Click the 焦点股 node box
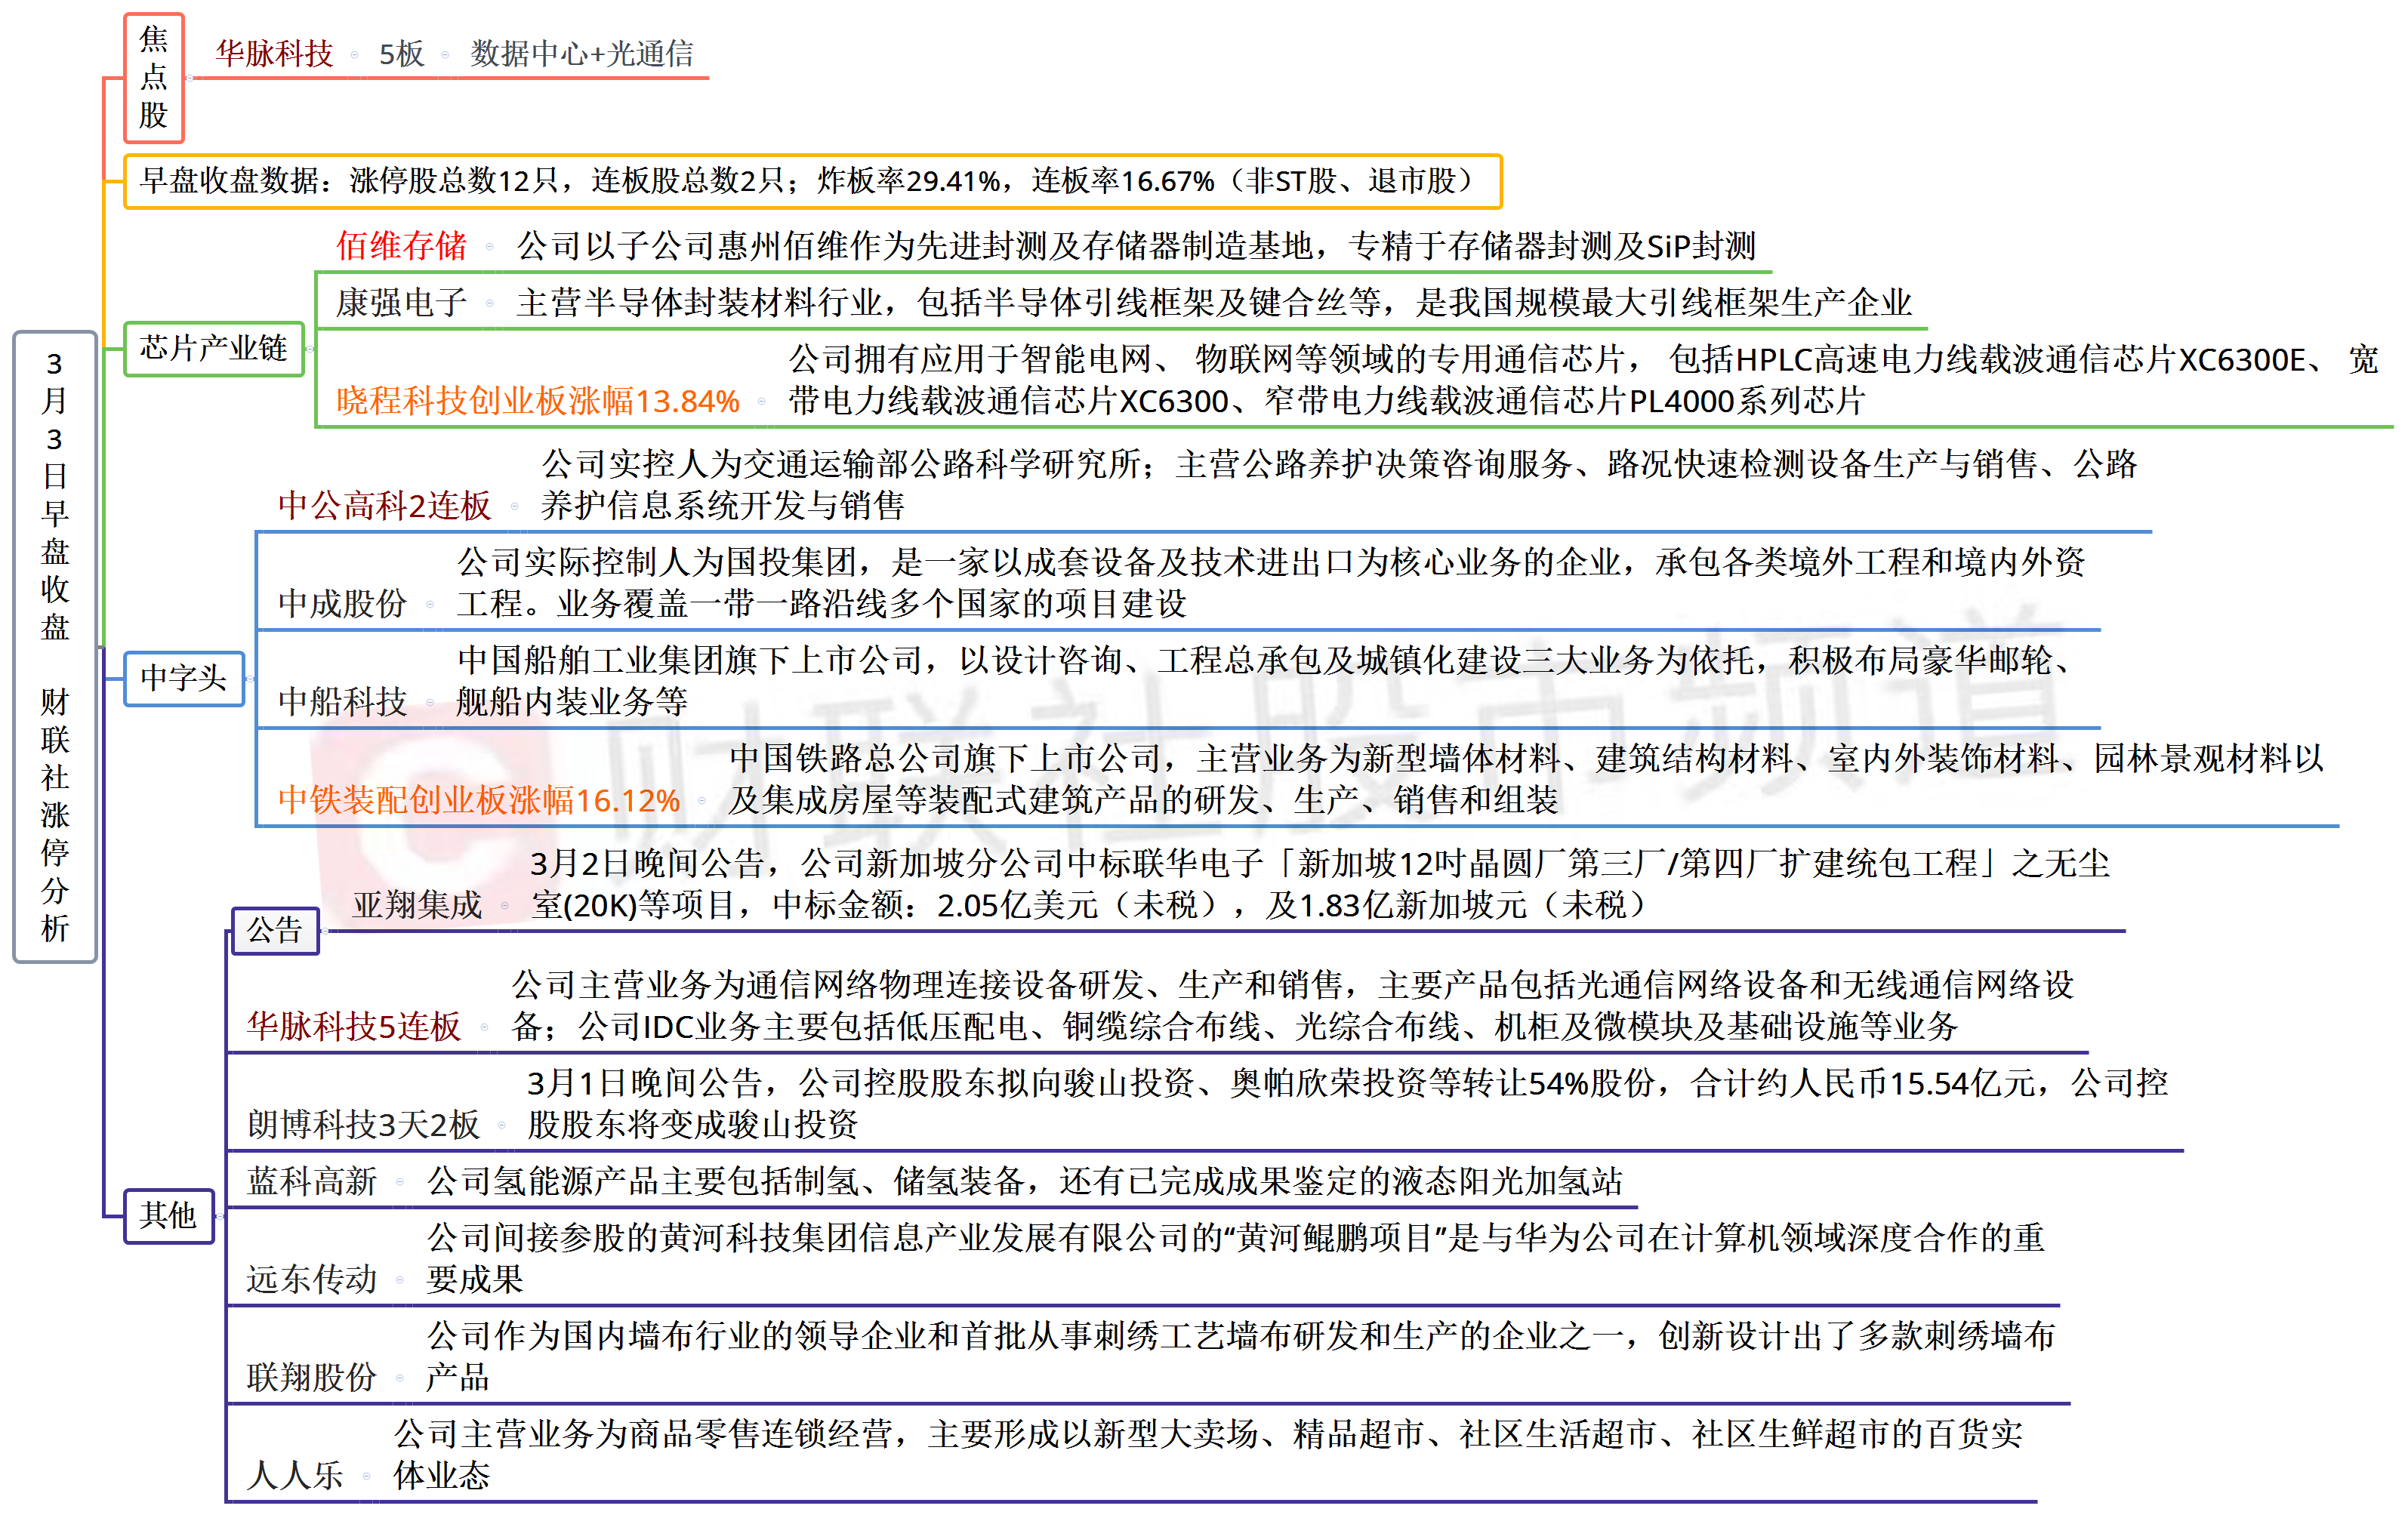 pos(153,78)
